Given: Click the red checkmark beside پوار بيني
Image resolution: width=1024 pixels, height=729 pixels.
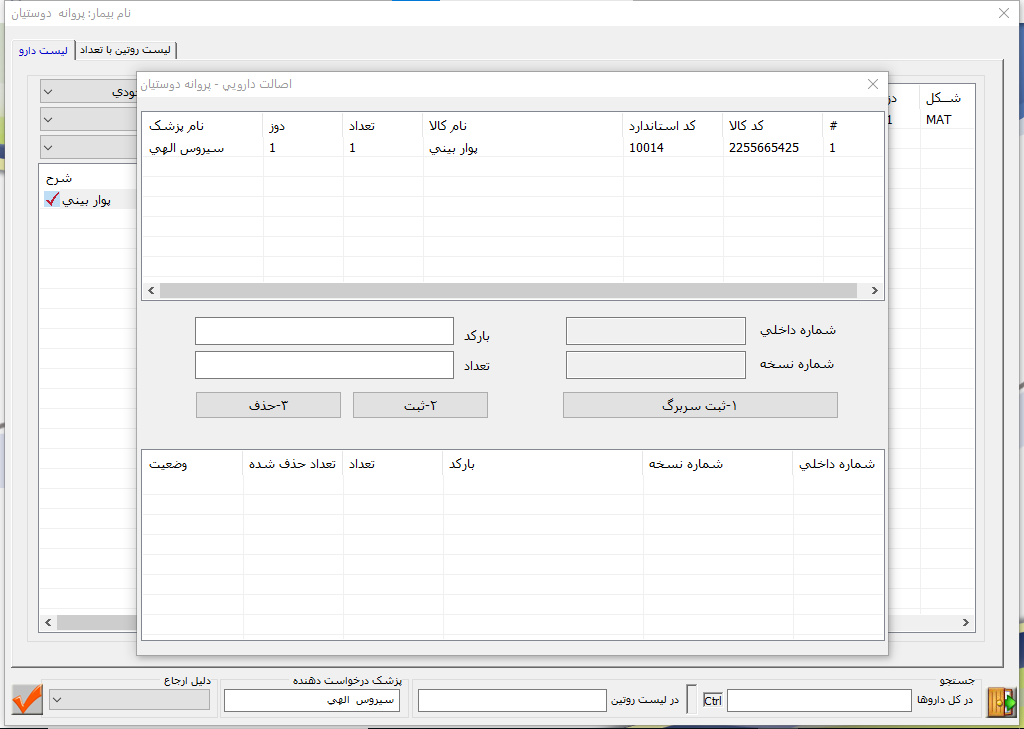Looking at the screenshot, I should [x=52, y=200].
